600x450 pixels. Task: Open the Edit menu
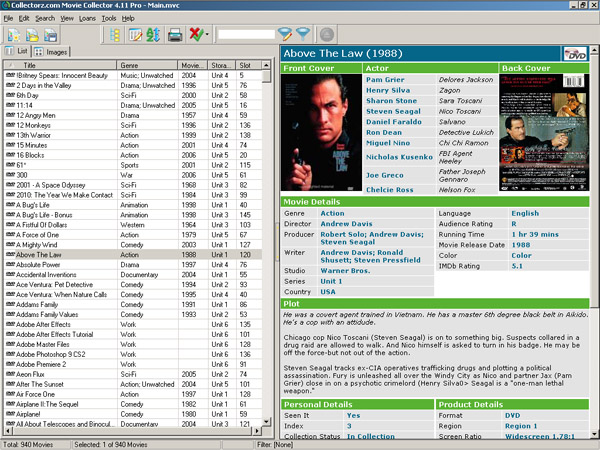[24, 18]
